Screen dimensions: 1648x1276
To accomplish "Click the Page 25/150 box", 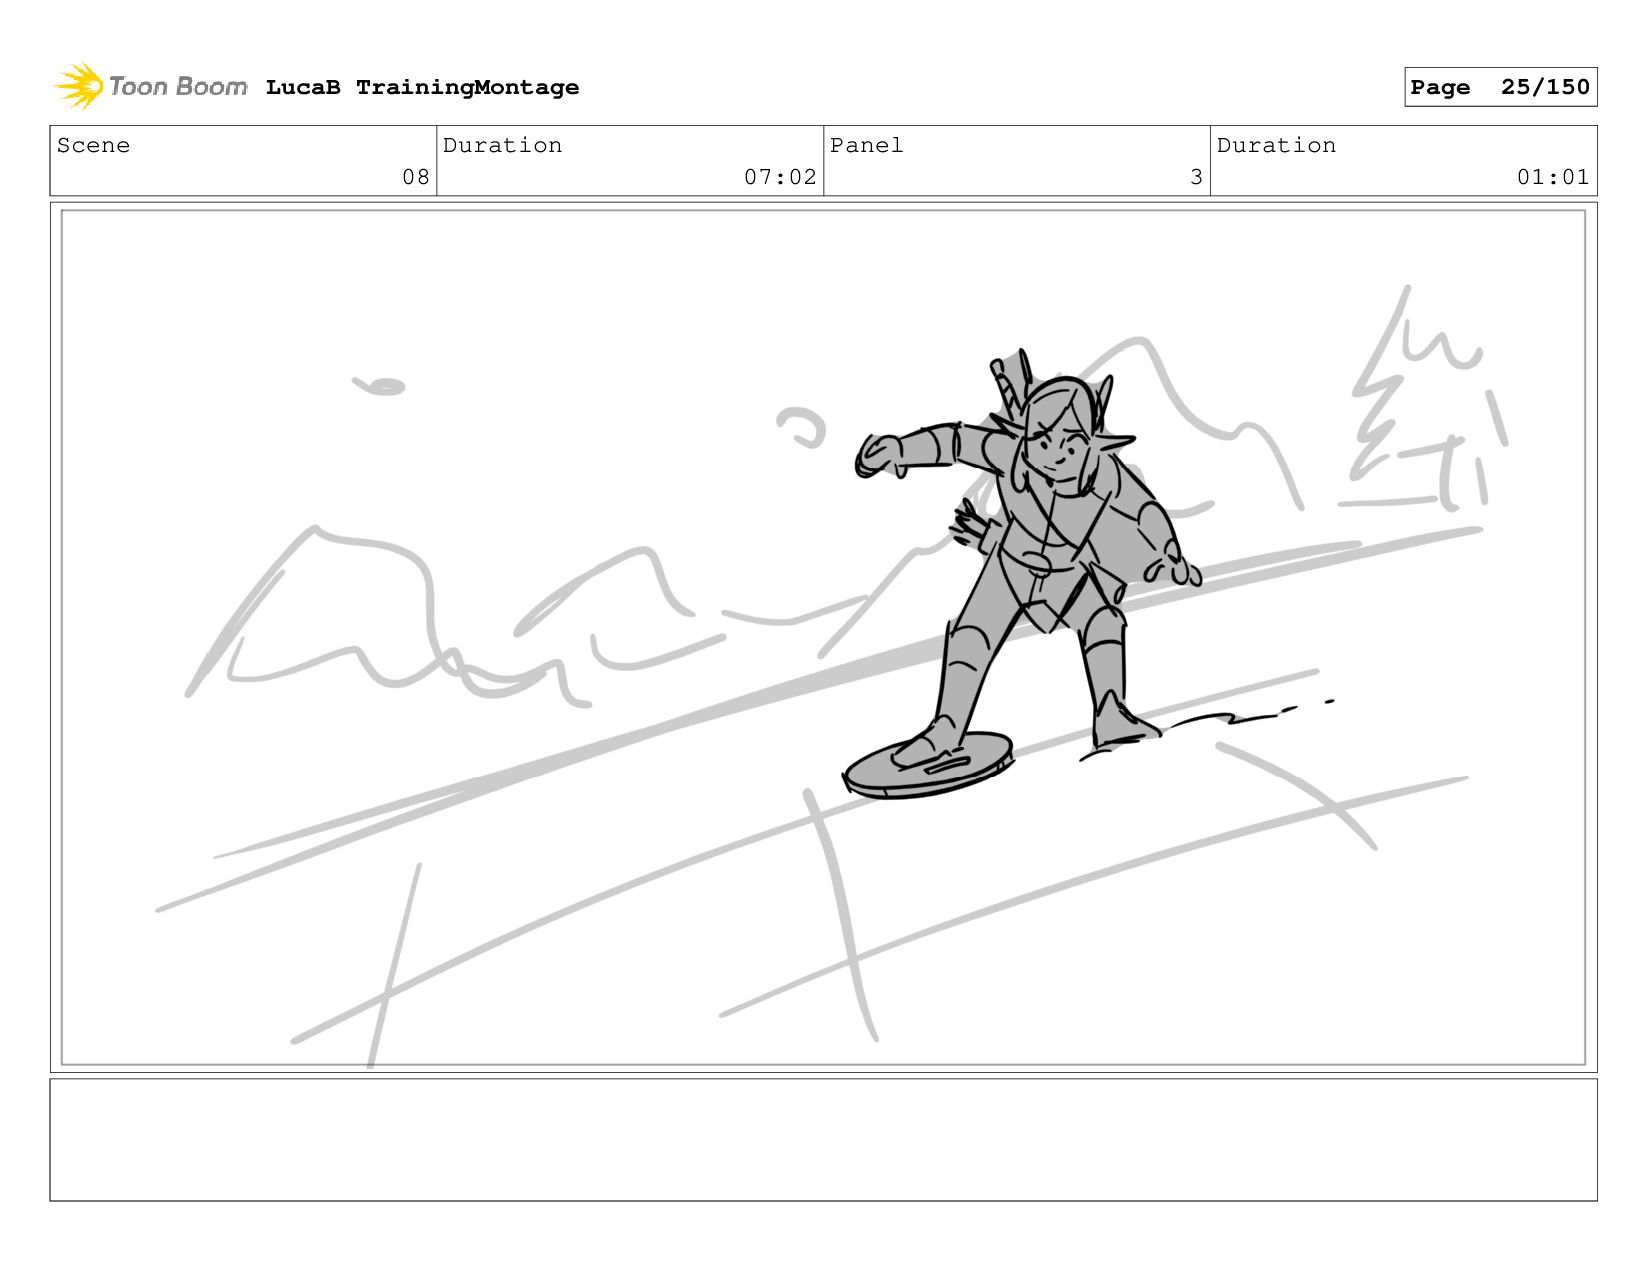I will click(x=1500, y=87).
